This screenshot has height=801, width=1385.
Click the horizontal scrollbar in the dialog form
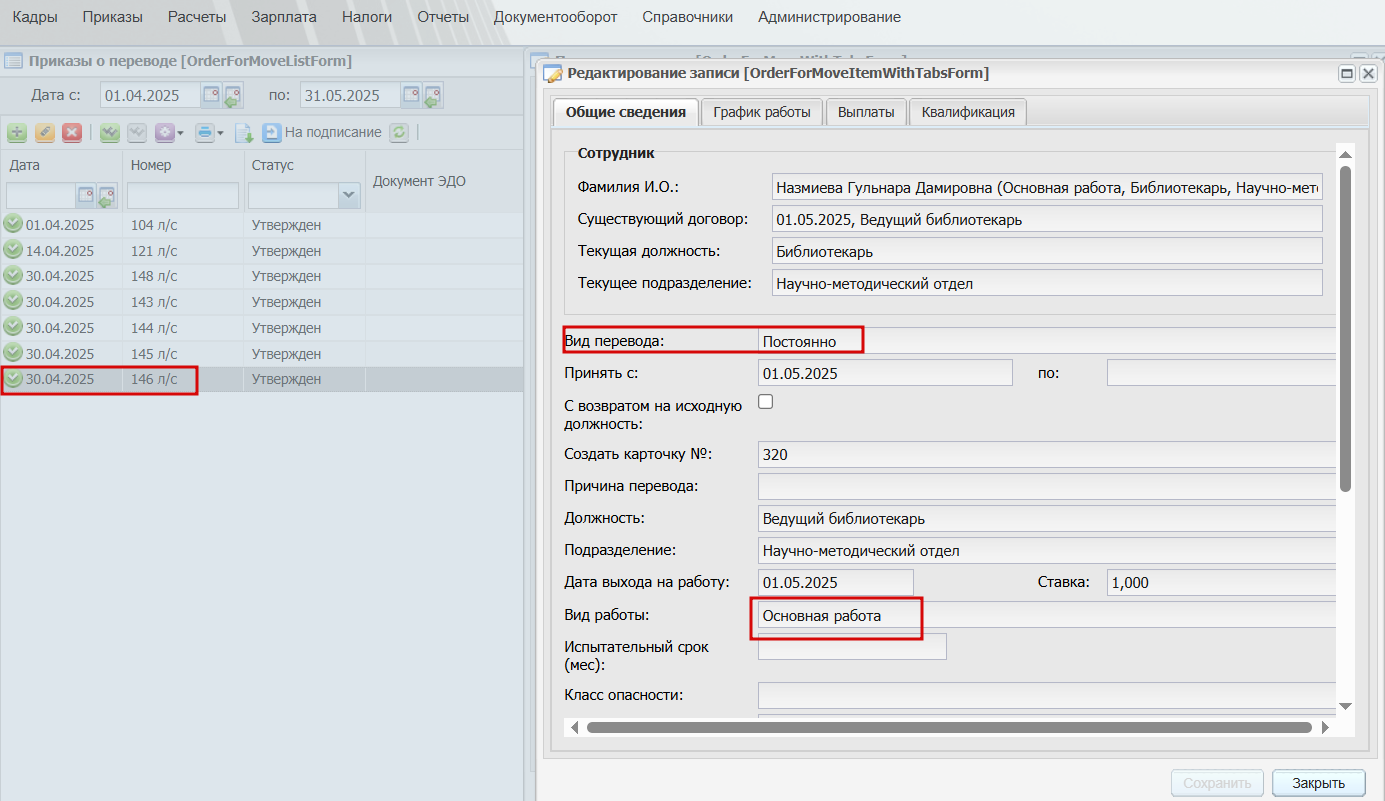coord(949,727)
